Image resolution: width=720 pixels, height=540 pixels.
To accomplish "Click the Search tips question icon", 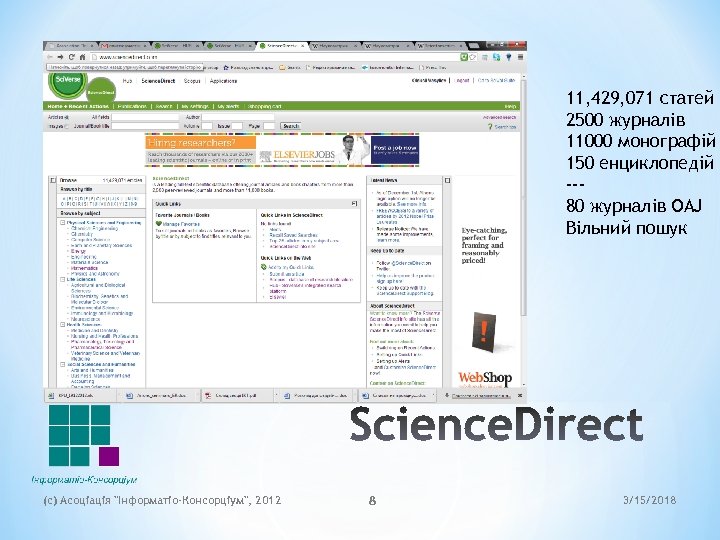I will pyautogui.click(x=489, y=126).
